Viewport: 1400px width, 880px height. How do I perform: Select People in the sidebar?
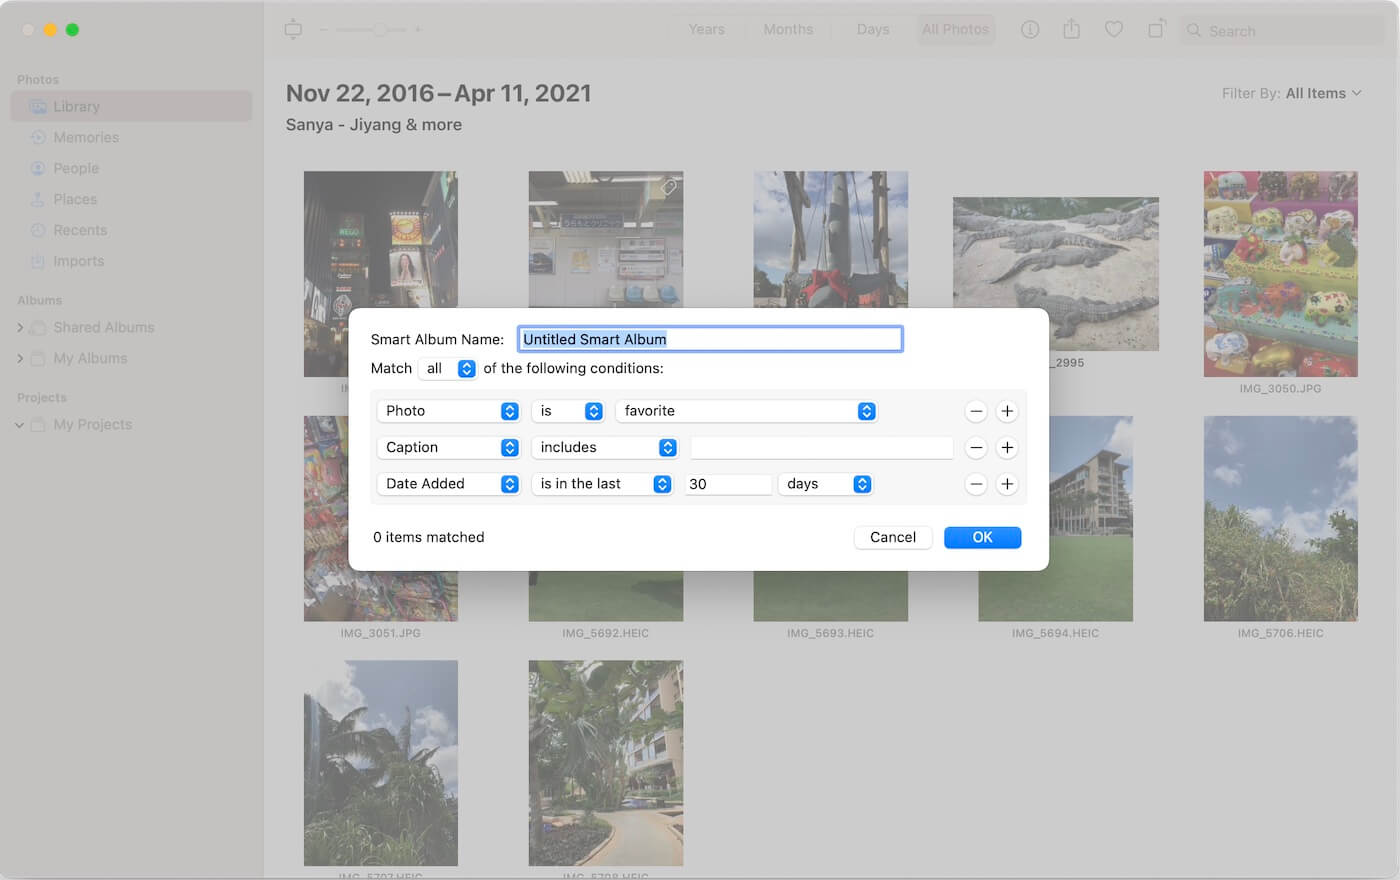(x=75, y=168)
